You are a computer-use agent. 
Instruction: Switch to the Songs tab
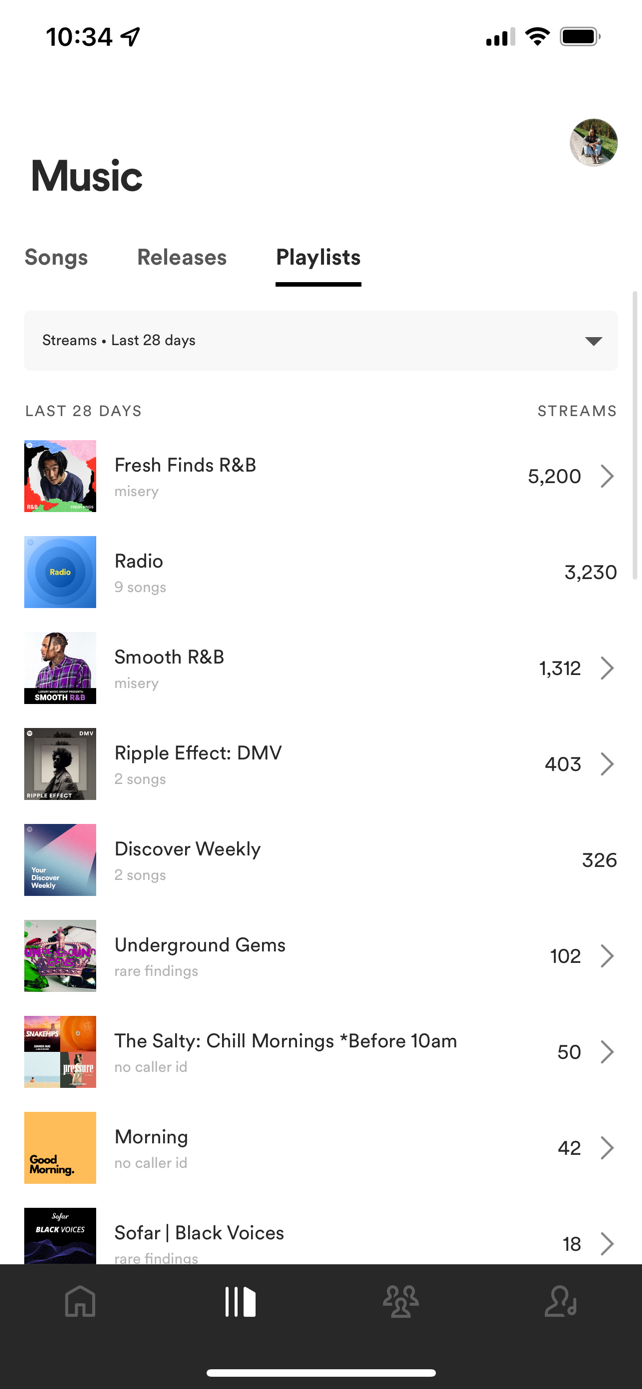point(56,257)
